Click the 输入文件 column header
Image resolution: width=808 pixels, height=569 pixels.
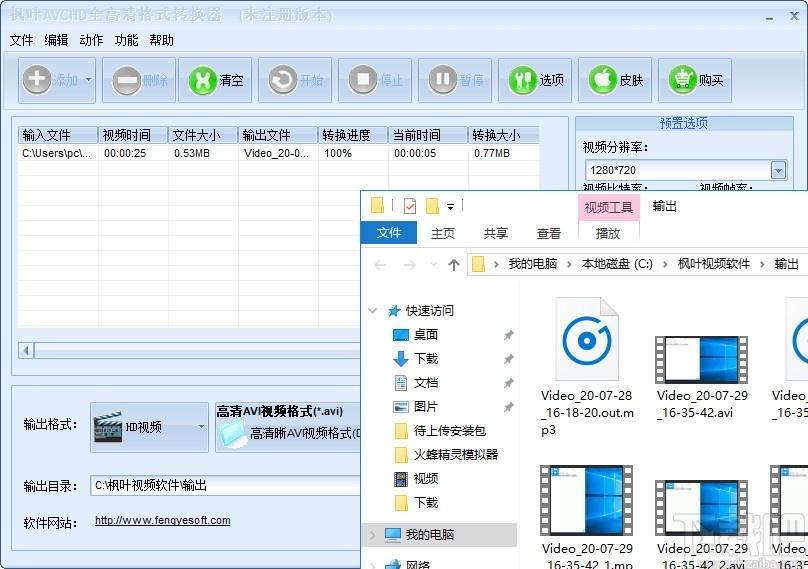coord(58,135)
